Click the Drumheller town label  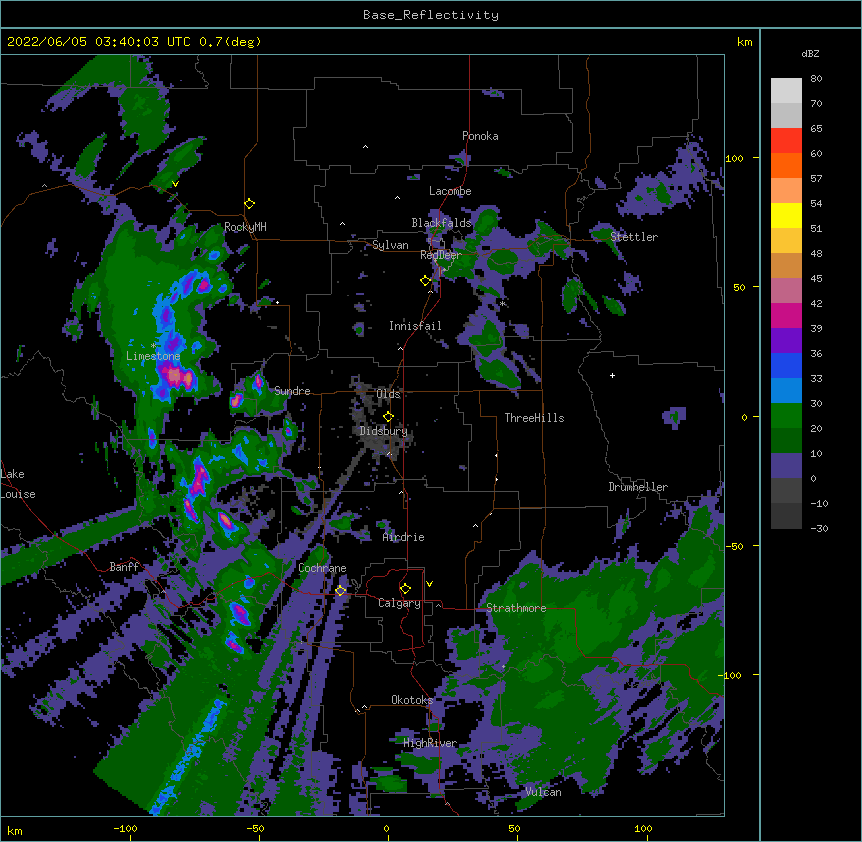[x=638, y=487]
